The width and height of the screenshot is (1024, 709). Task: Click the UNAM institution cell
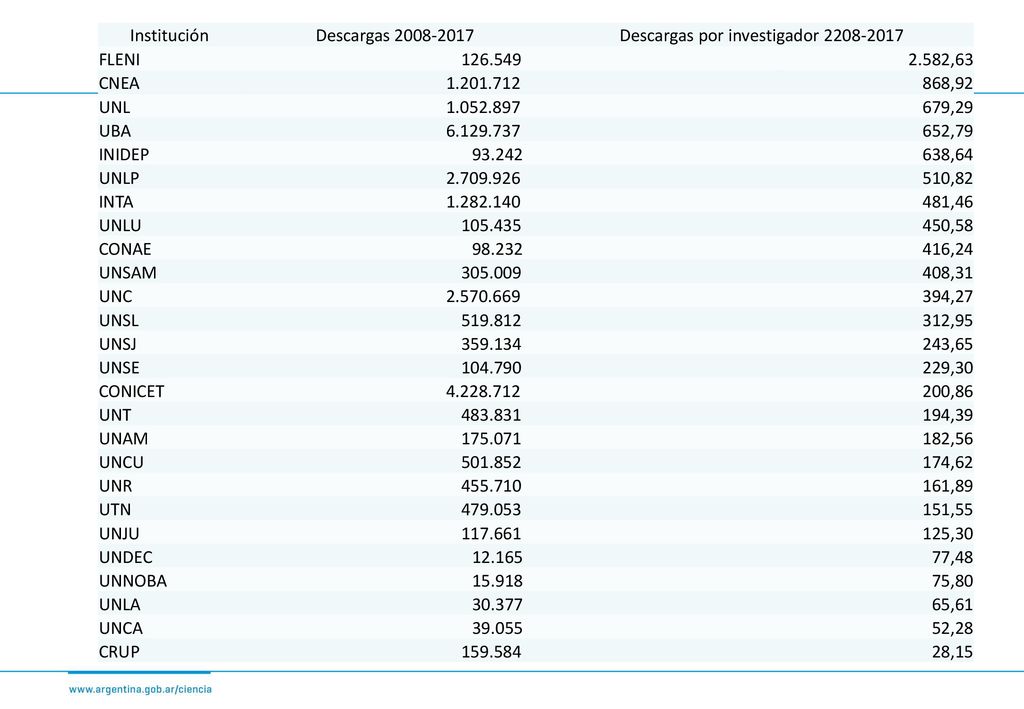point(123,438)
